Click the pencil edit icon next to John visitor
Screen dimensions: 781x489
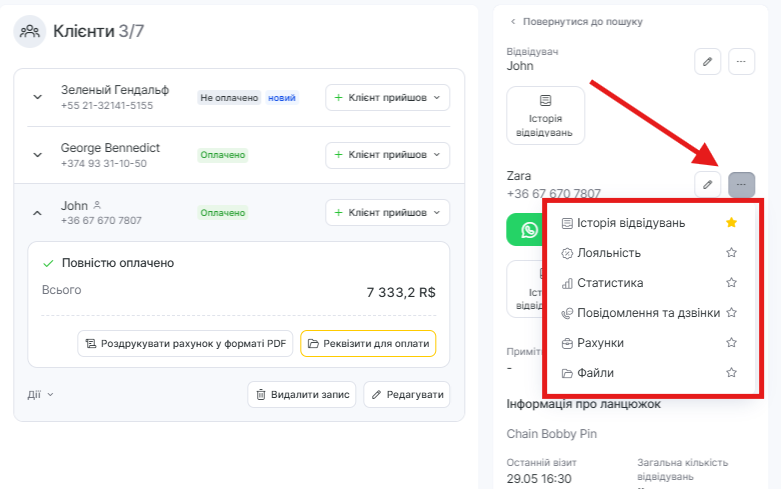707,61
